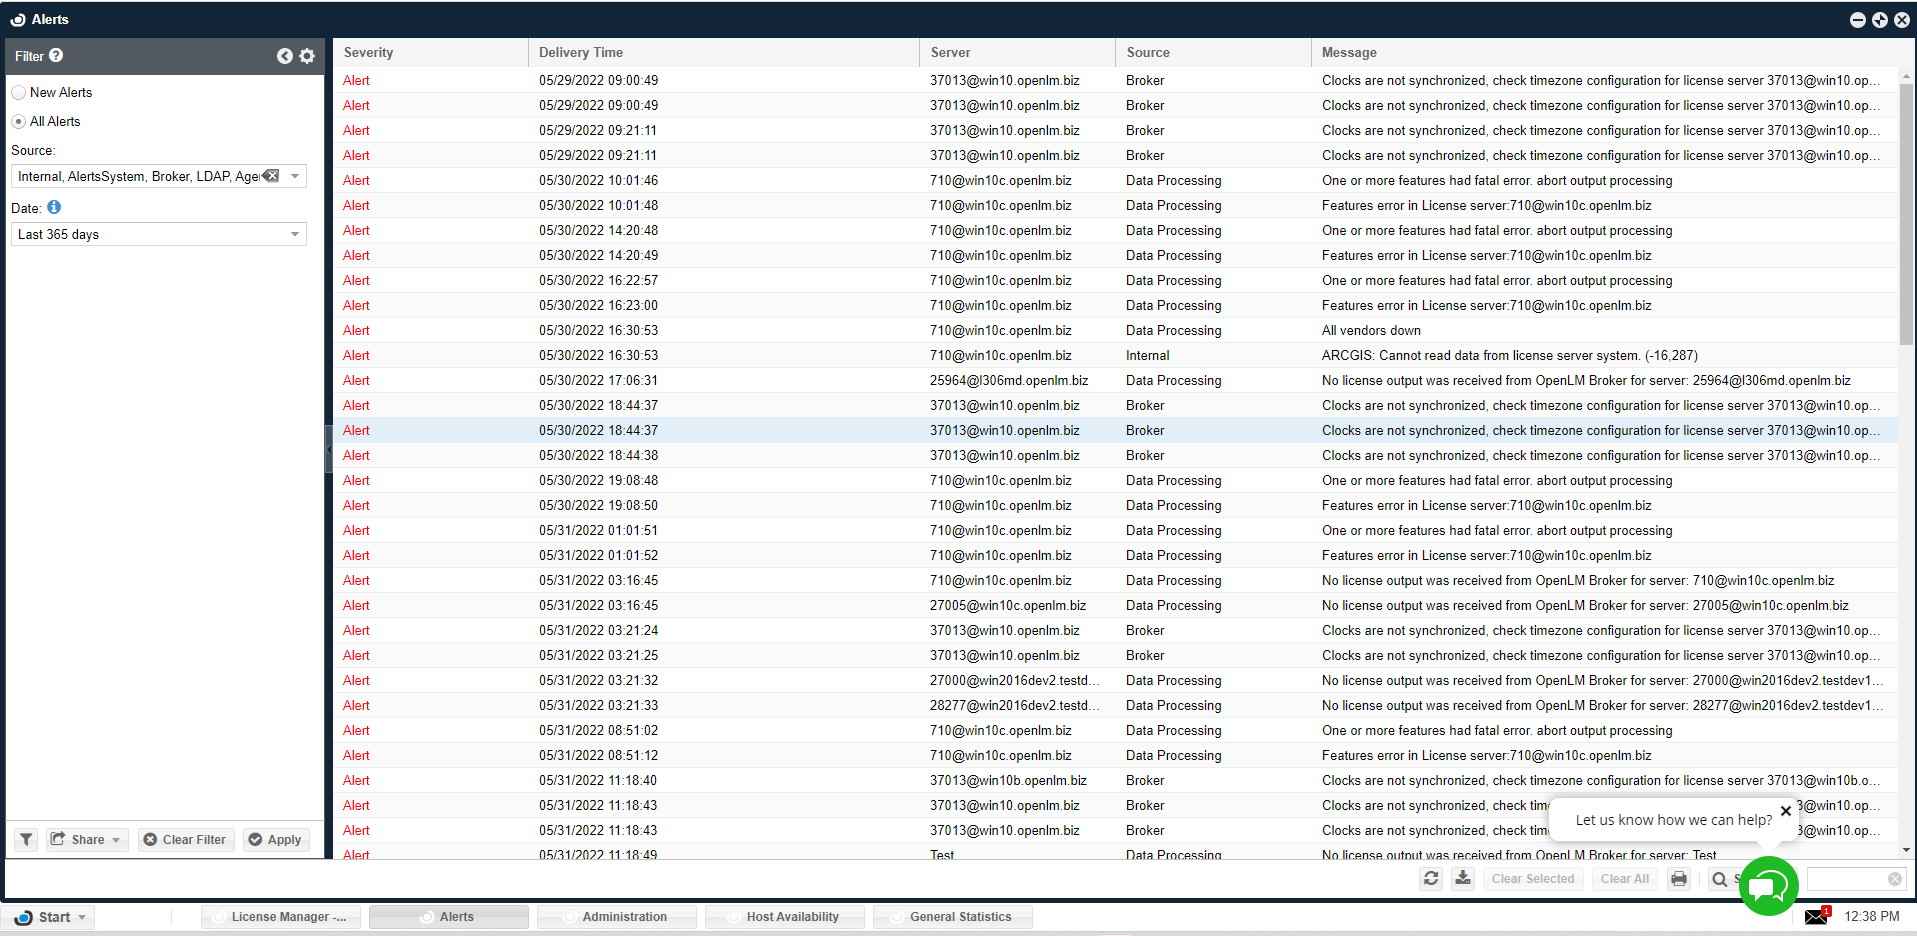The width and height of the screenshot is (1917, 936).
Task: Click the Filter help question mark icon
Action: [x=56, y=56]
